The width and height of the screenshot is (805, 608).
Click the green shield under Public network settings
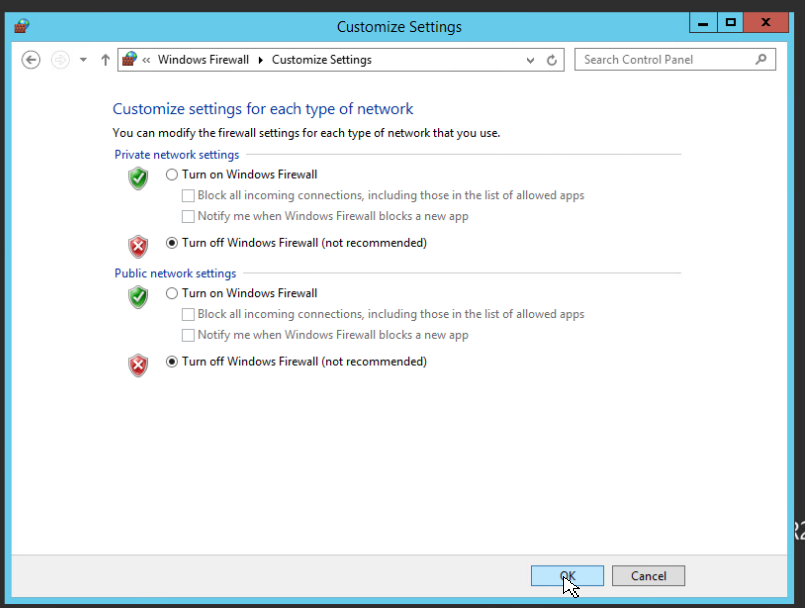[x=138, y=297]
